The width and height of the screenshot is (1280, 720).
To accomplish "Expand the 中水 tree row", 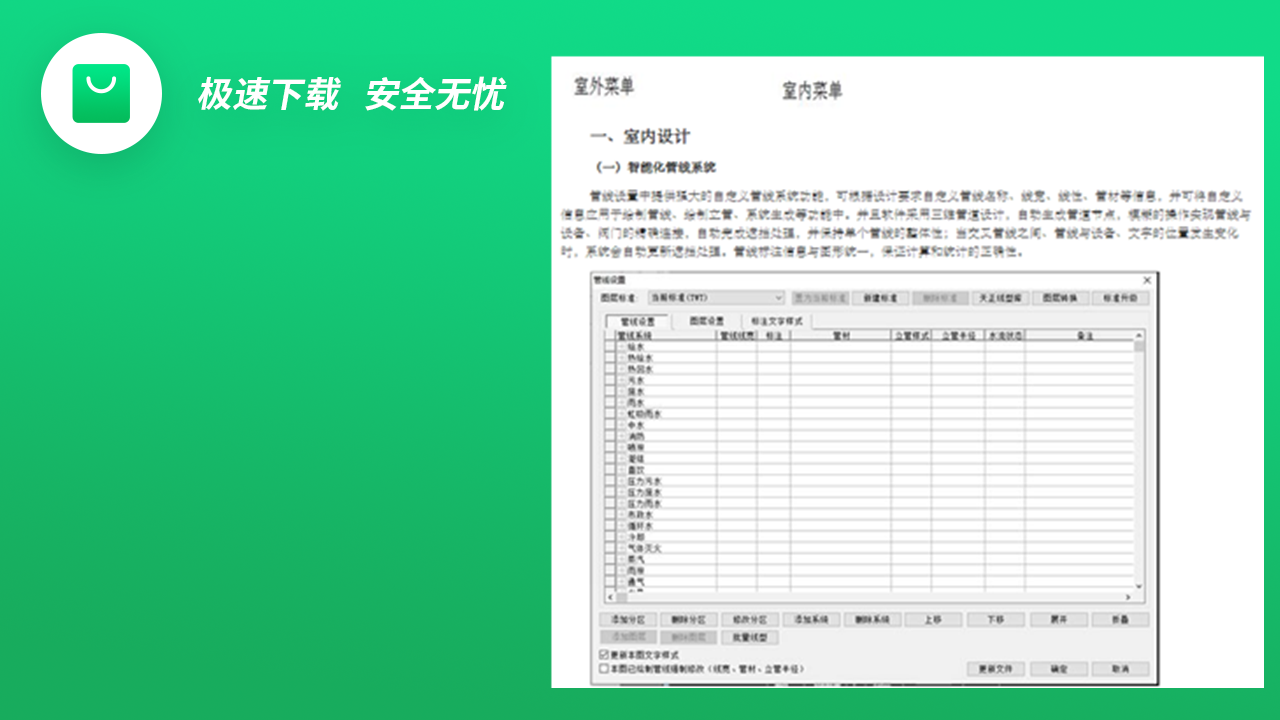I will [x=622, y=425].
